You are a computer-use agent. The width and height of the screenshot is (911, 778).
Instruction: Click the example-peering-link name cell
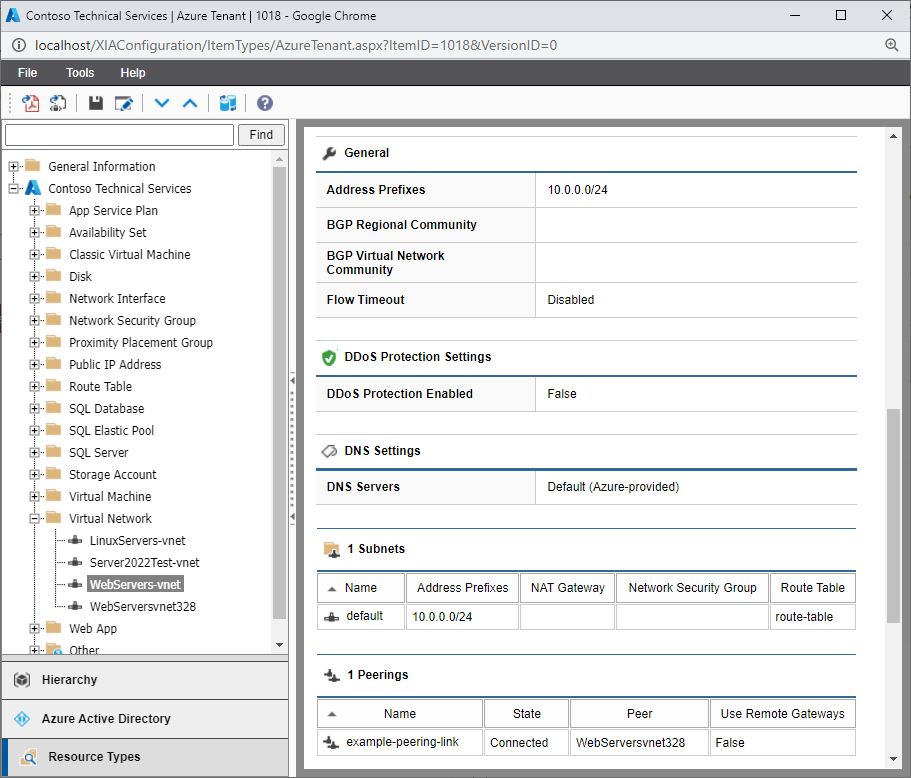402,742
